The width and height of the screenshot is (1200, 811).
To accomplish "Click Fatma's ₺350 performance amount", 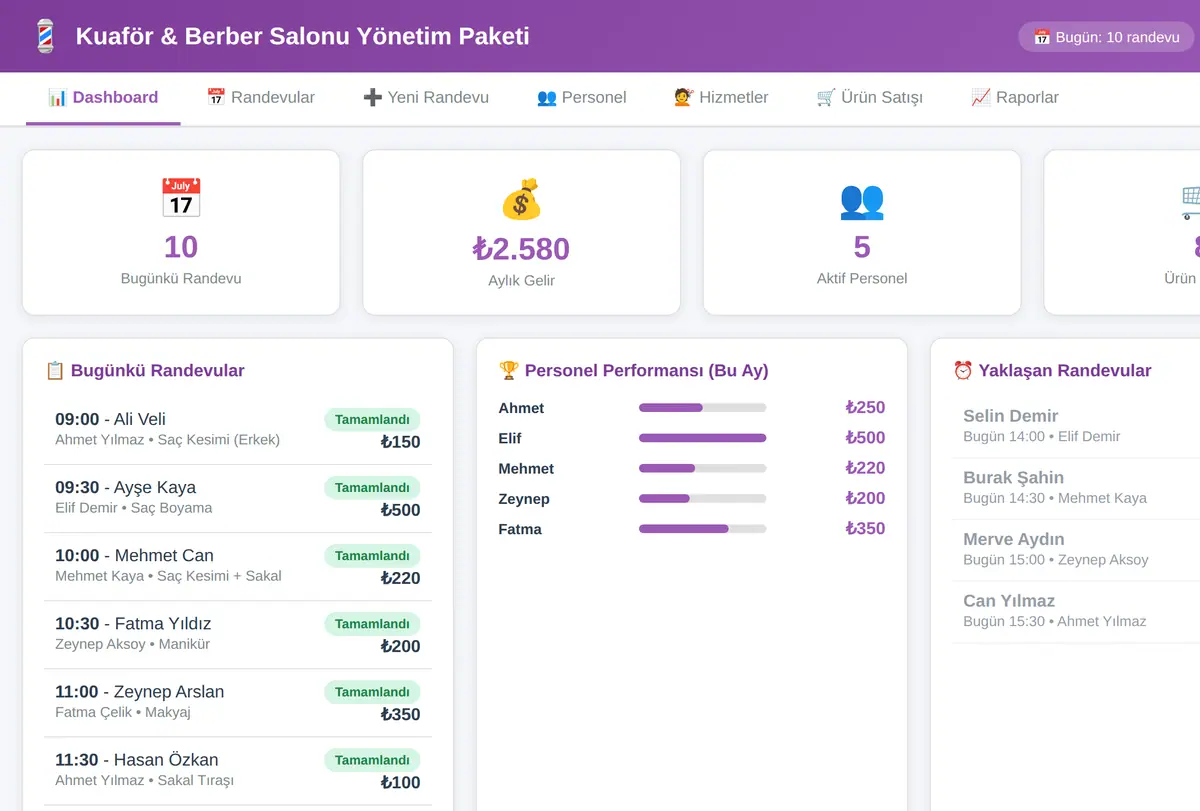I will pos(865,529).
